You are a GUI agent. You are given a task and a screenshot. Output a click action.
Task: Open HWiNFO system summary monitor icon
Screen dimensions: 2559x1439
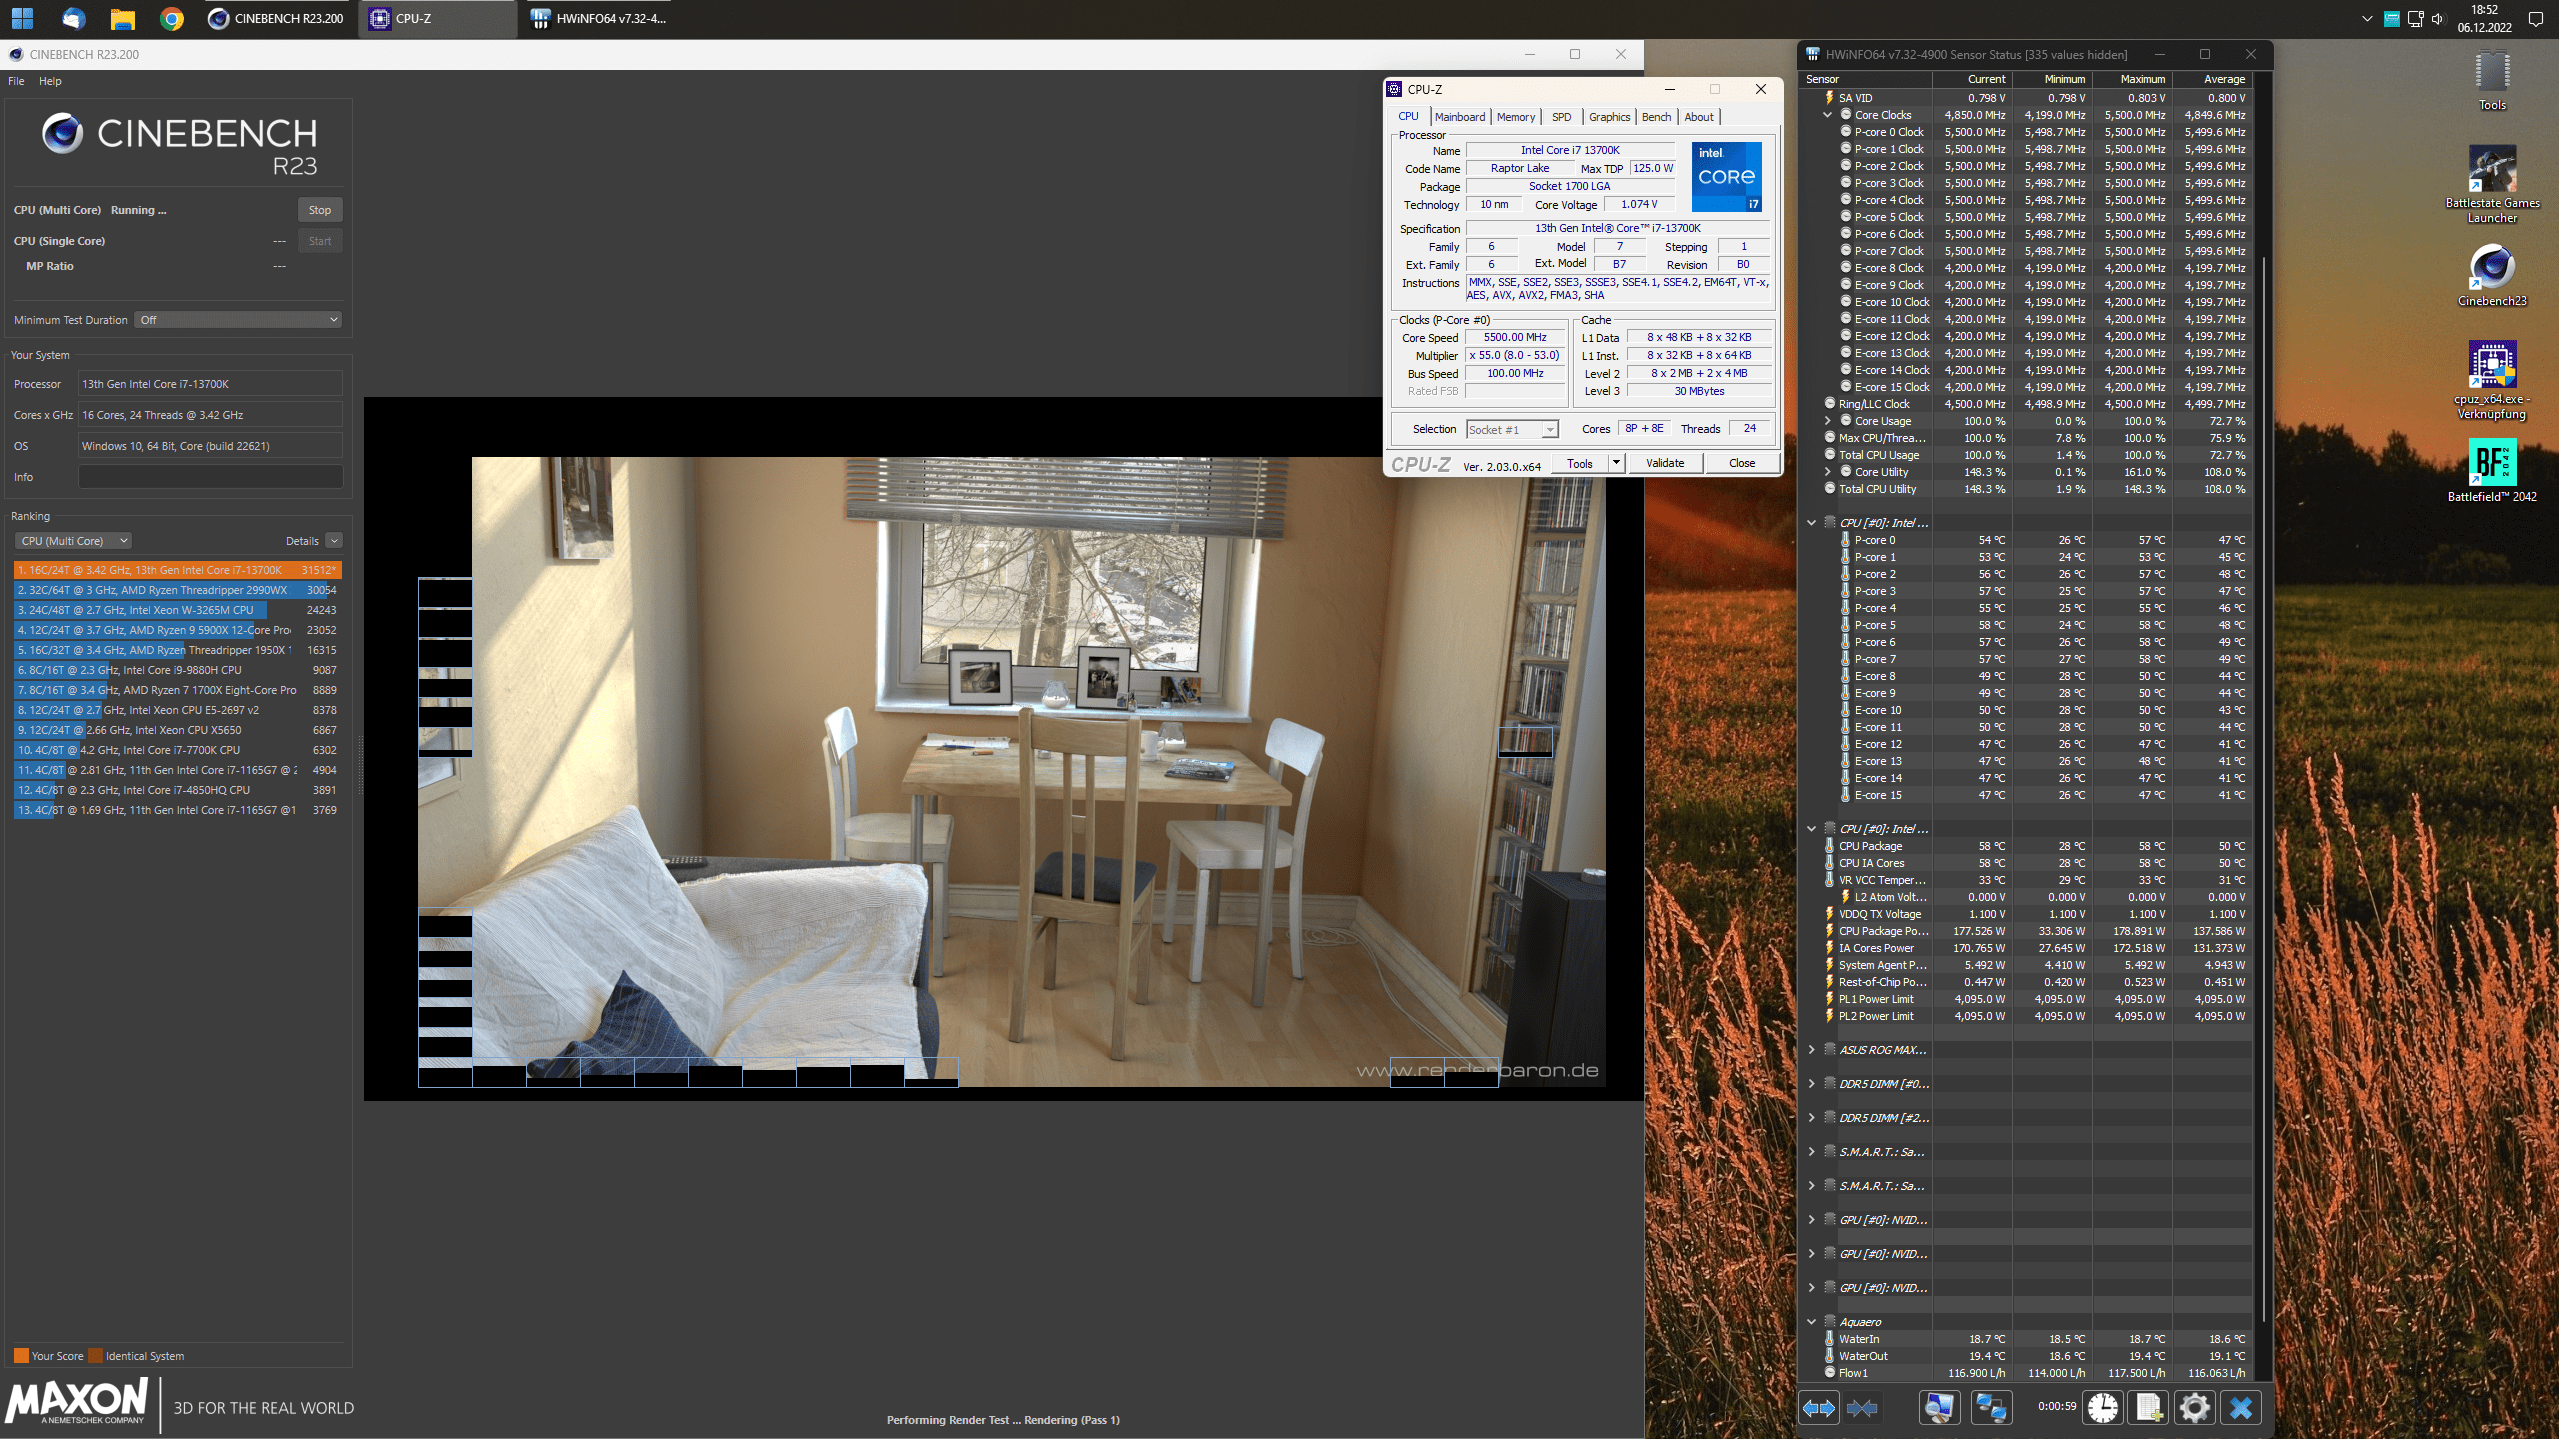point(1939,1407)
